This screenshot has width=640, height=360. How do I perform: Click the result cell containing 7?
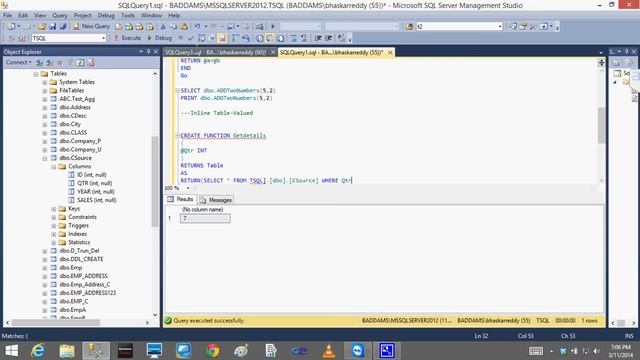pyautogui.click(x=205, y=218)
